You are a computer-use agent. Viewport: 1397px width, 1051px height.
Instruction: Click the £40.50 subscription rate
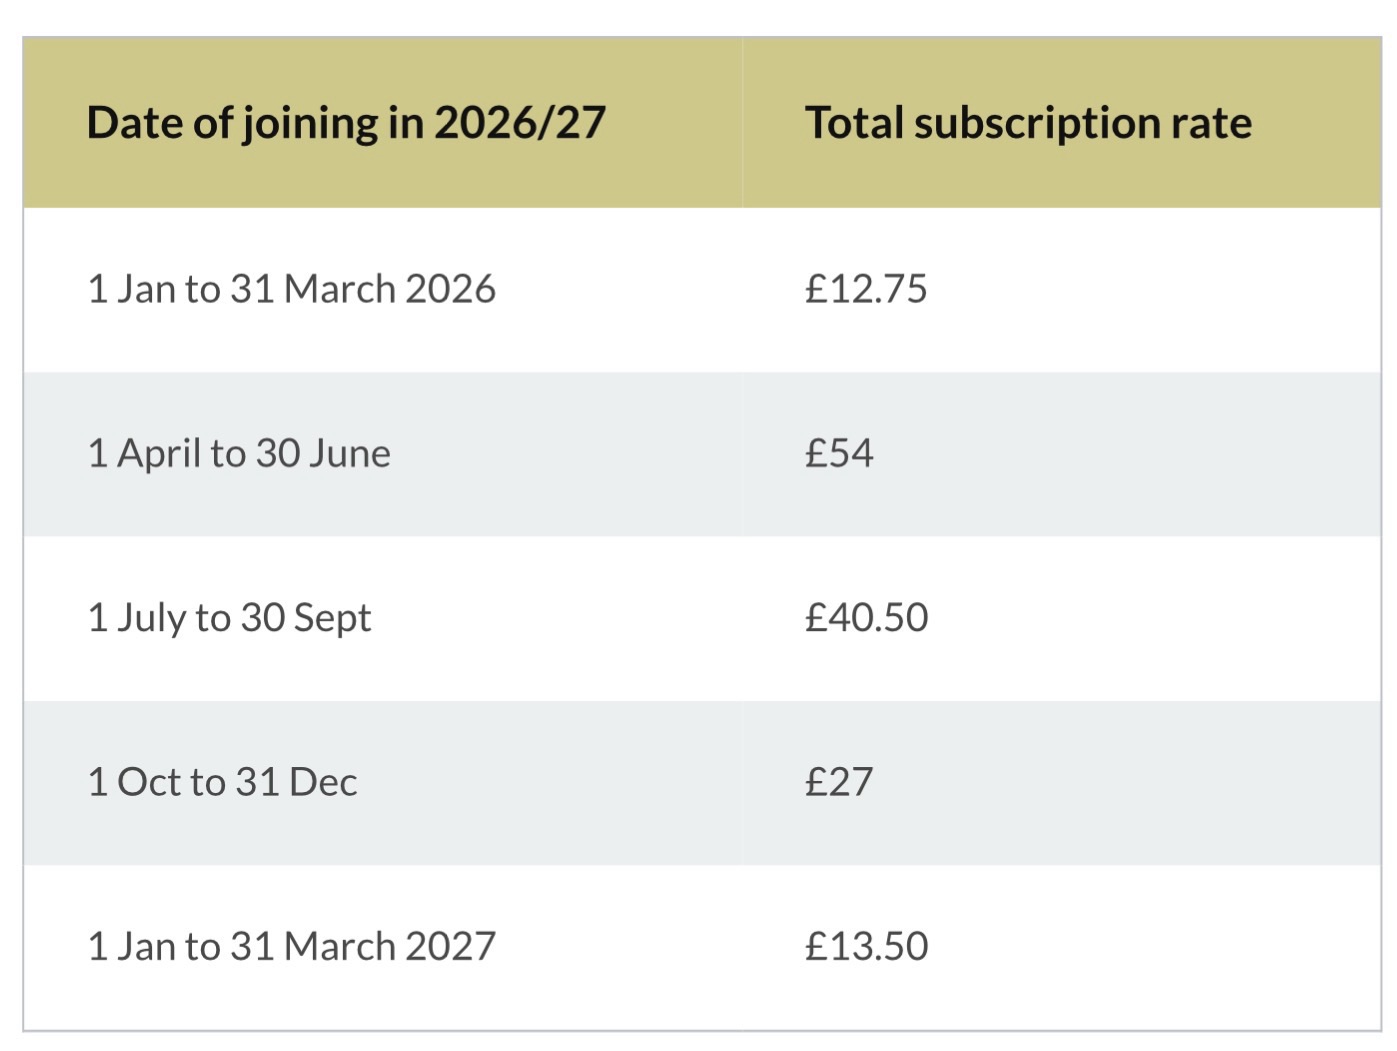866,618
